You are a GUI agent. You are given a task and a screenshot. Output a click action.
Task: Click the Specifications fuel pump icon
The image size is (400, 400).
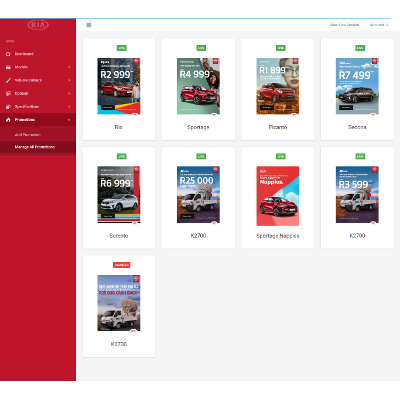pyautogui.click(x=8, y=107)
